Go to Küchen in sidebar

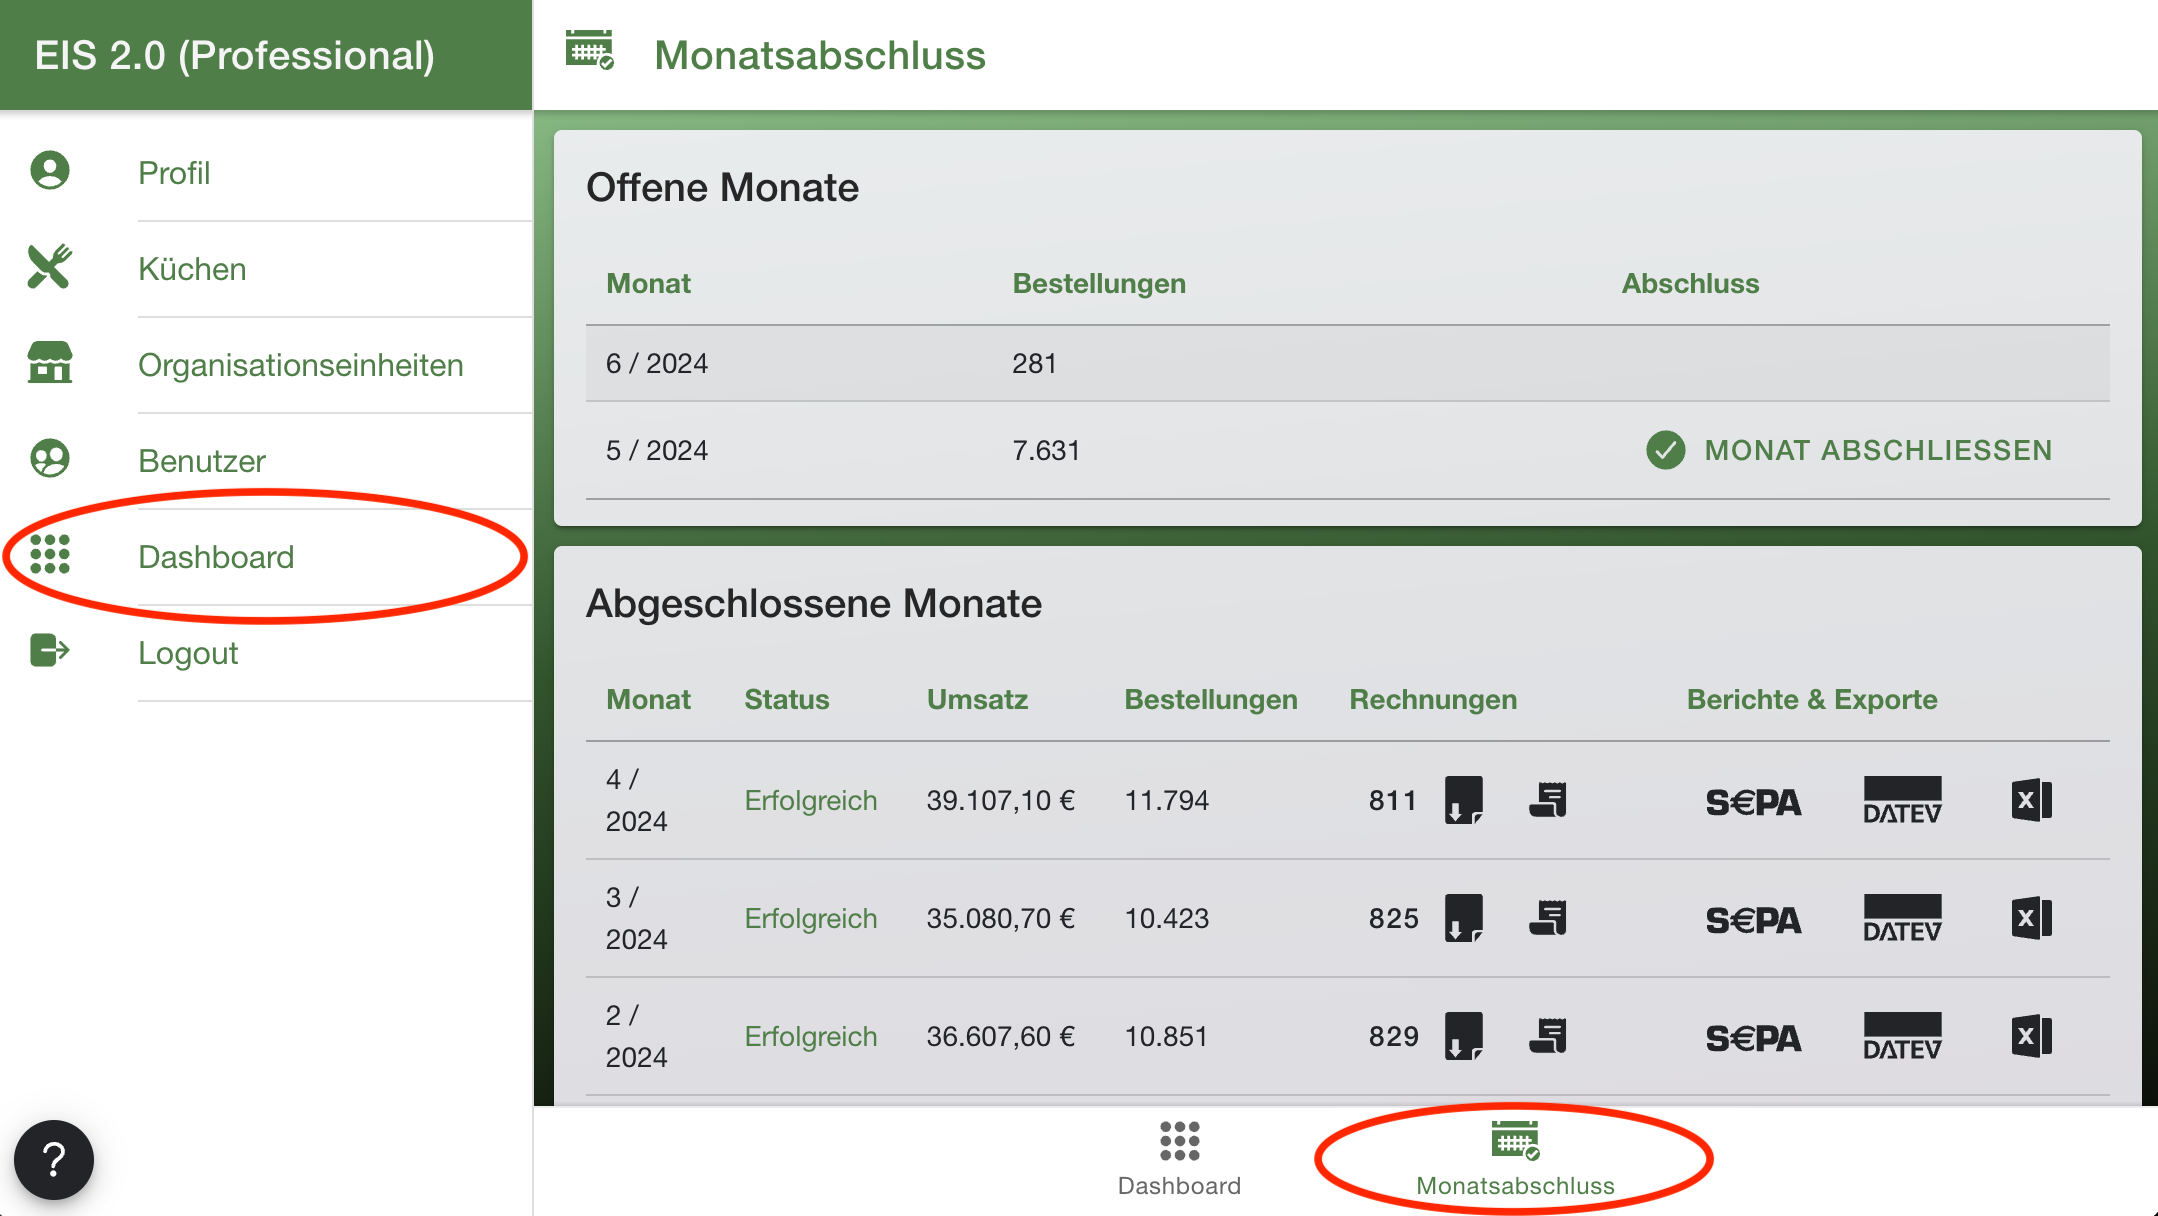click(192, 269)
